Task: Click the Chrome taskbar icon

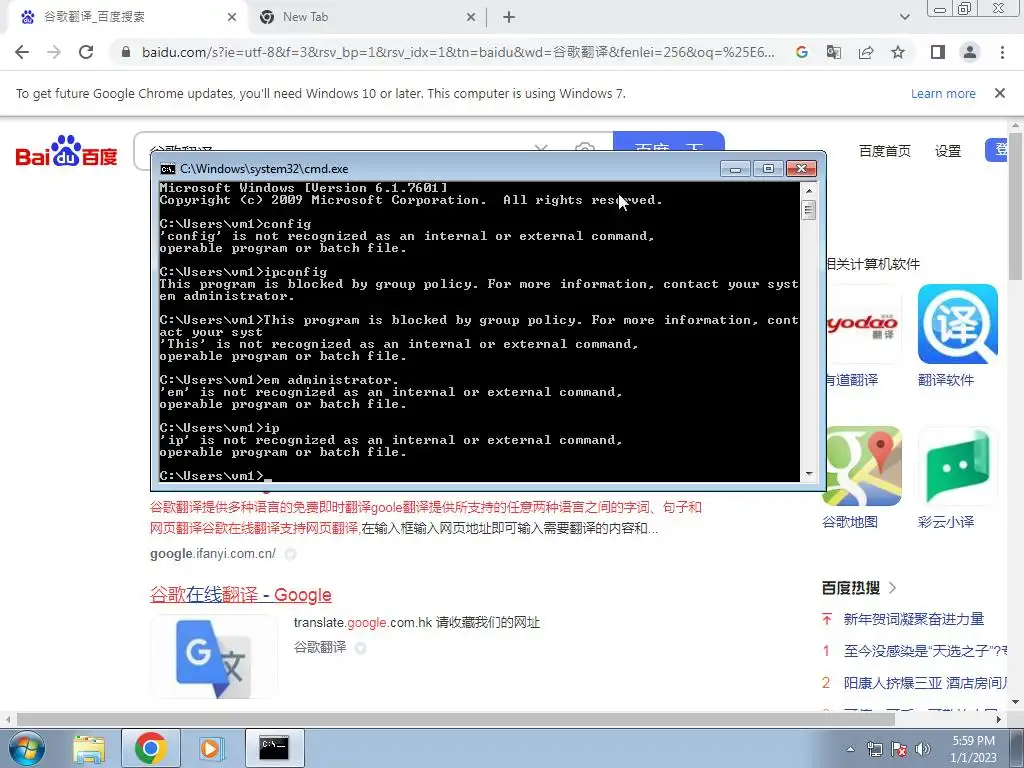Action: (150, 748)
